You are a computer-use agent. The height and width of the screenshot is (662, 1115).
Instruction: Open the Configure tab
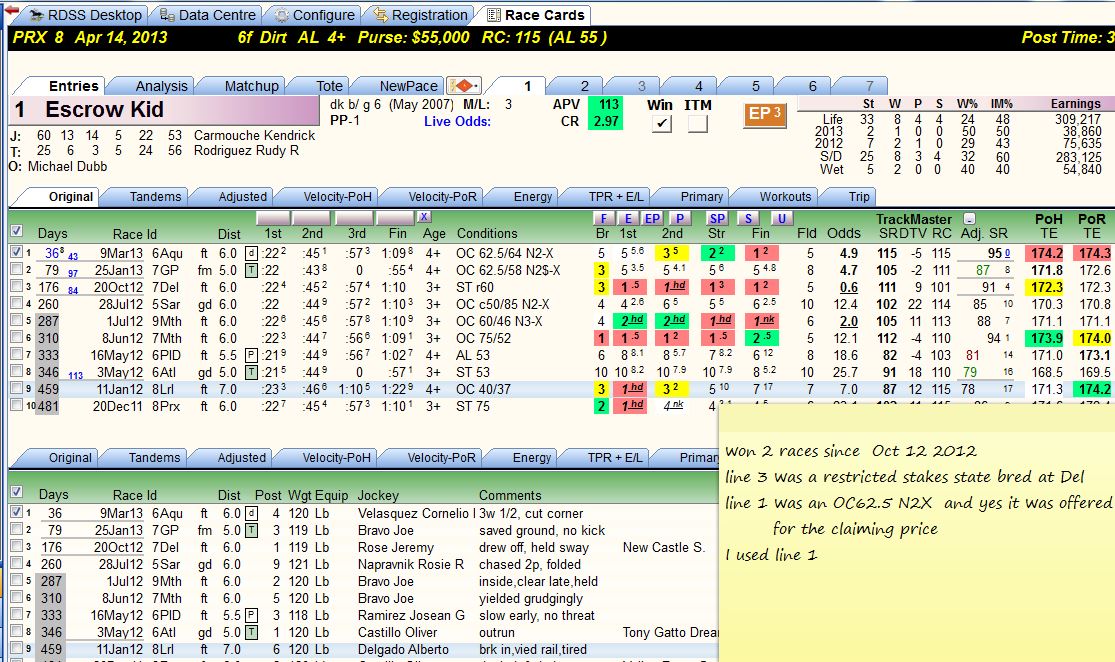[x=314, y=15]
